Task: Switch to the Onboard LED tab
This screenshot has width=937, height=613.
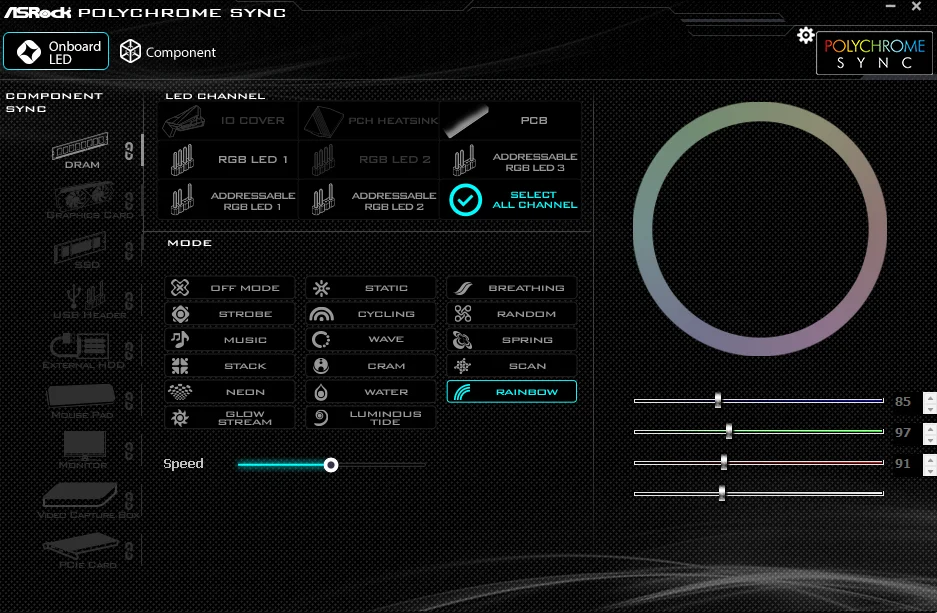Action: (56, 51)
